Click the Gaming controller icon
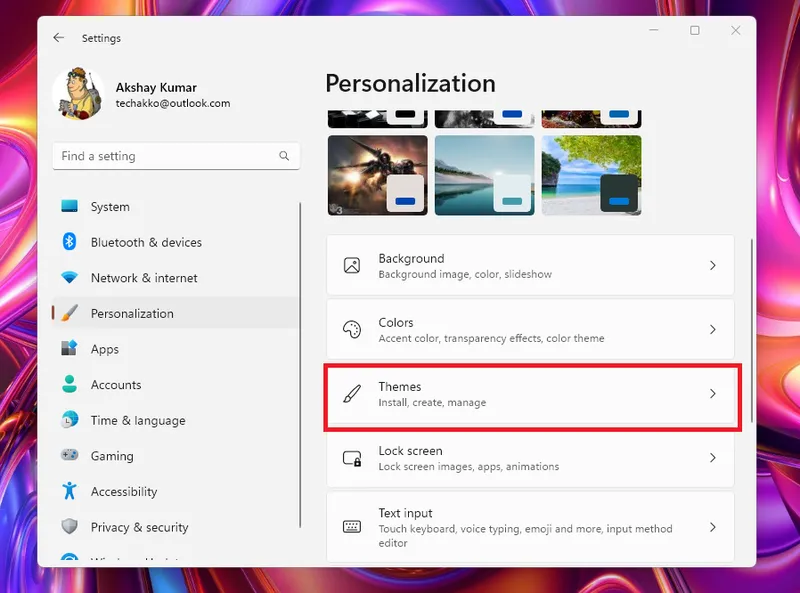Viewport: 800px width, 593px height. pos(69,455)
